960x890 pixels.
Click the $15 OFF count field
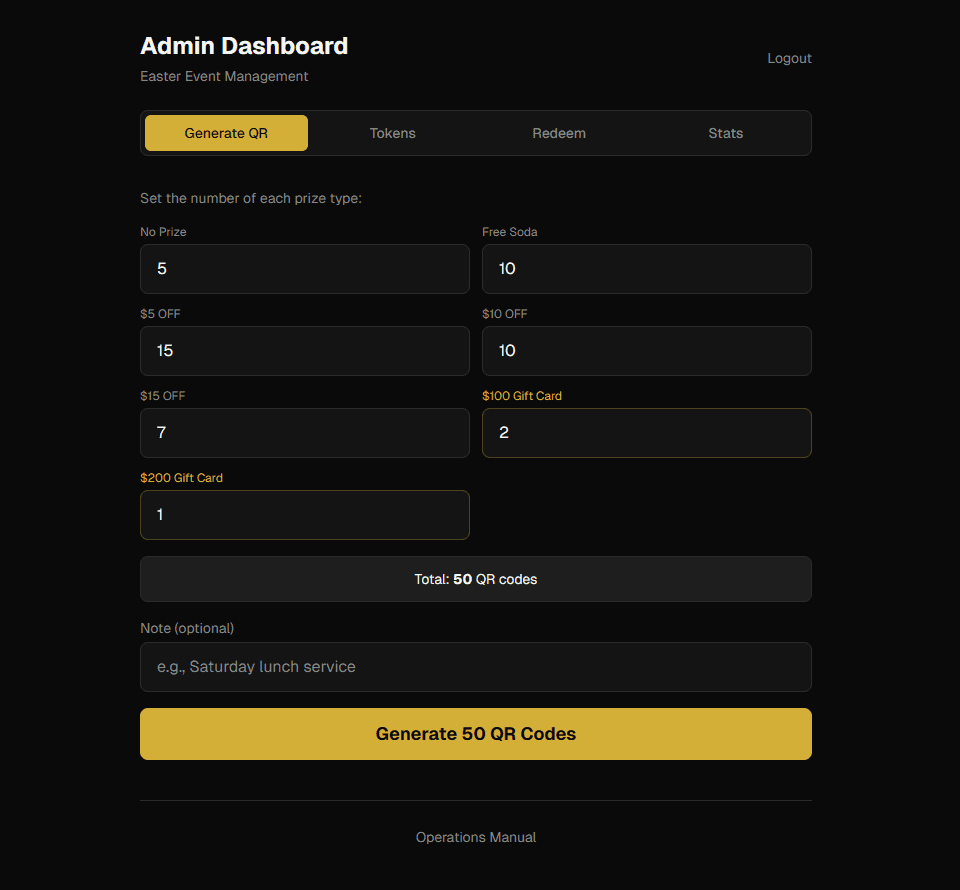(304, 432)
